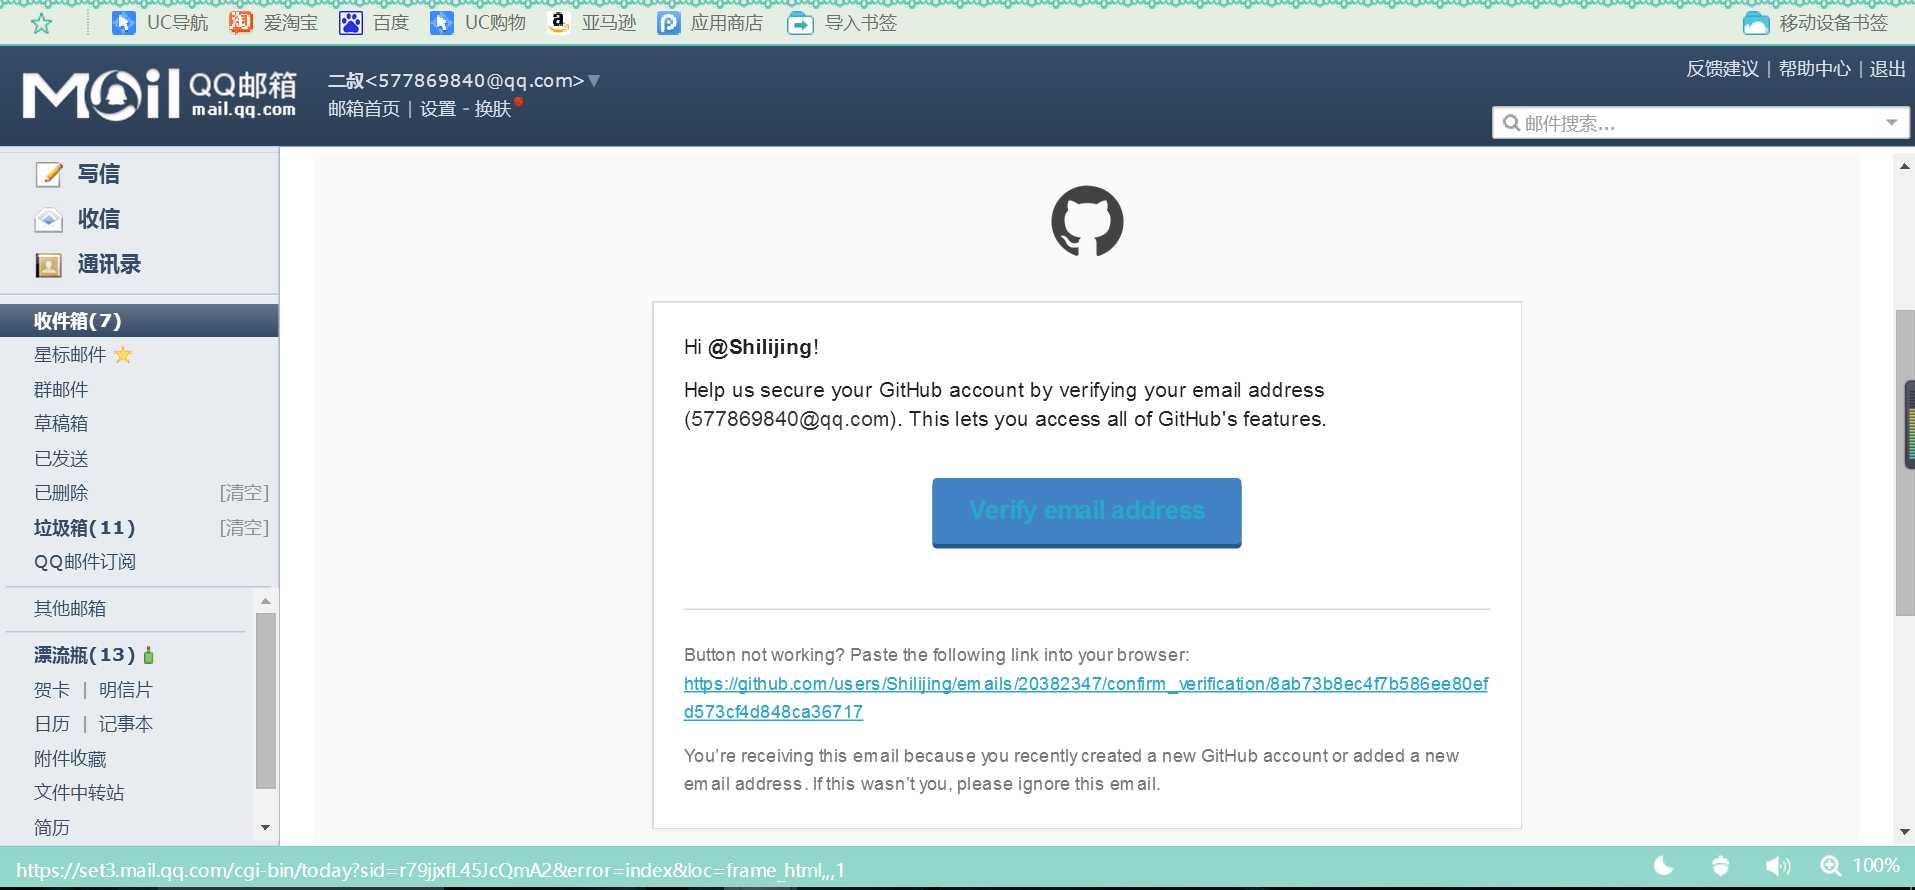Open the 应用商店 bookmark

tap(710, 23)
